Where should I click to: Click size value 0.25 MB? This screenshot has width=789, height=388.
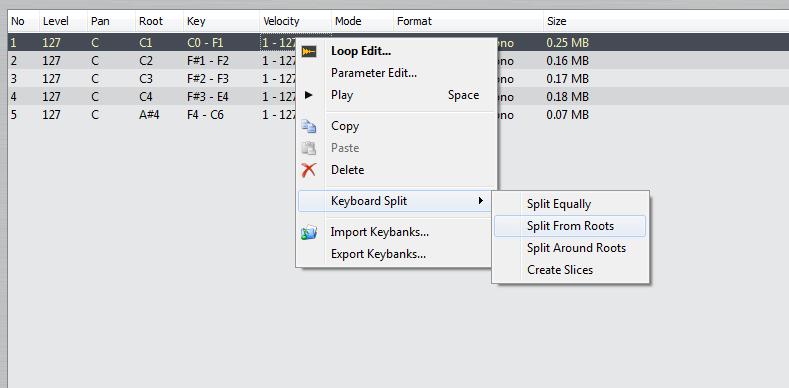coord(568,43)
